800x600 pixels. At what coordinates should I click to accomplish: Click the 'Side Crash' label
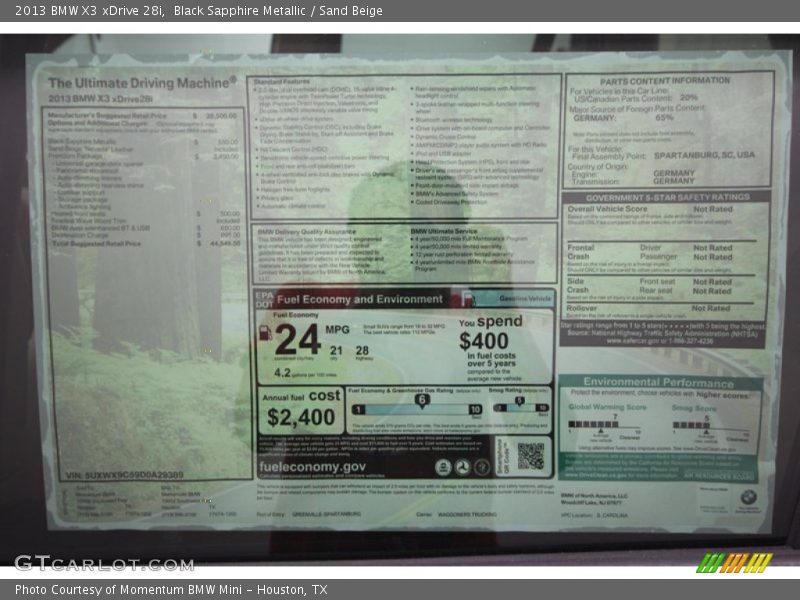[x=578, y=286]
